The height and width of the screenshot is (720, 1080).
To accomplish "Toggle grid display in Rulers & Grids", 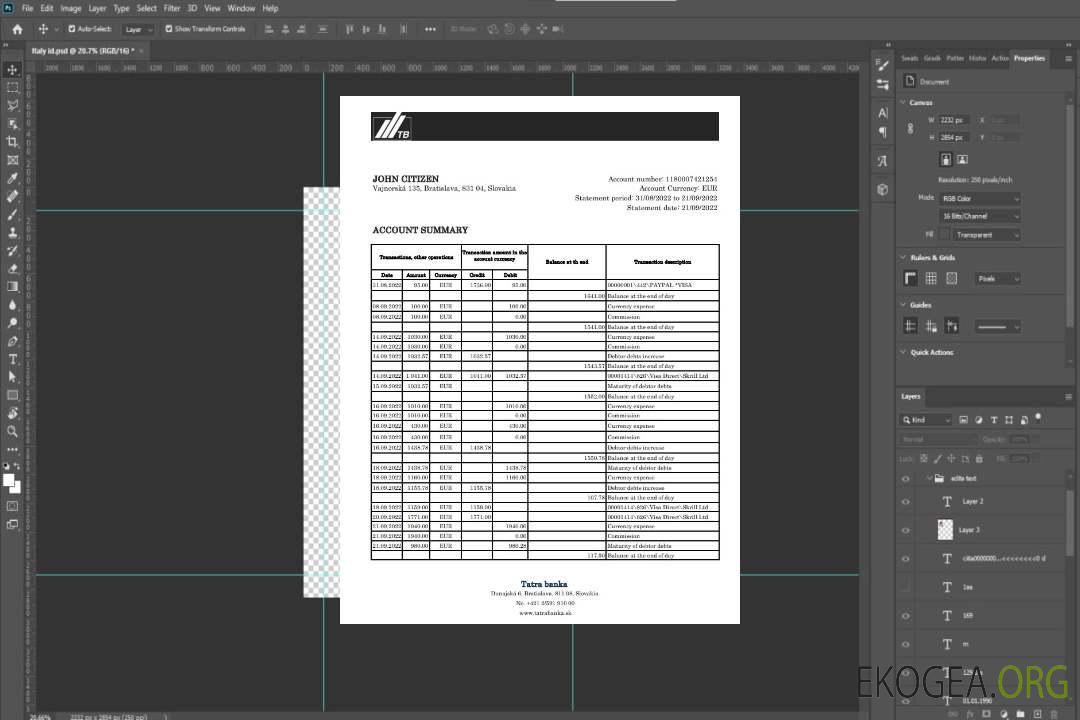I will pos(931,278).
